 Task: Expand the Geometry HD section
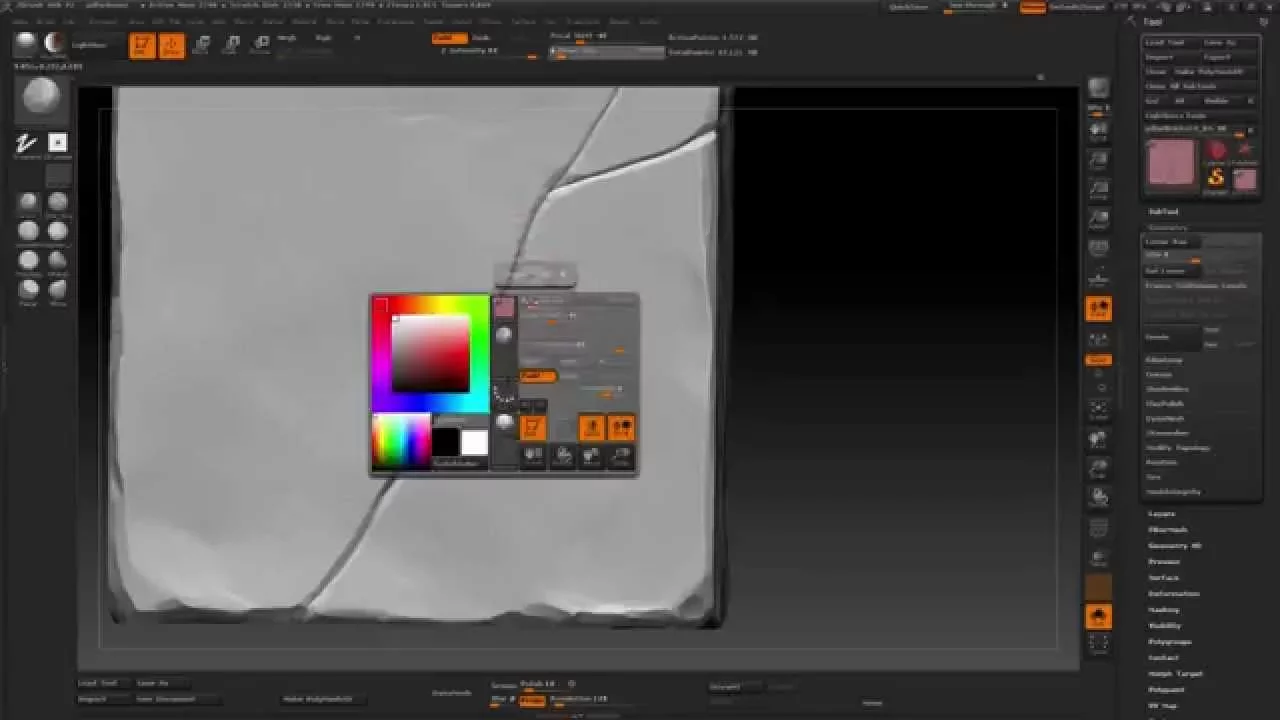click(1174, 546)
